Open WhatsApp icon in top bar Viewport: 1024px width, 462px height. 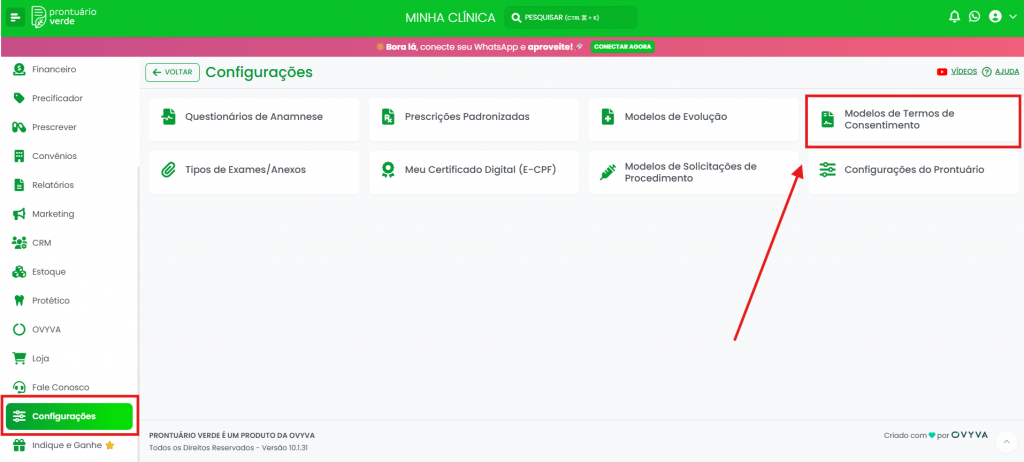coord(974,17)
